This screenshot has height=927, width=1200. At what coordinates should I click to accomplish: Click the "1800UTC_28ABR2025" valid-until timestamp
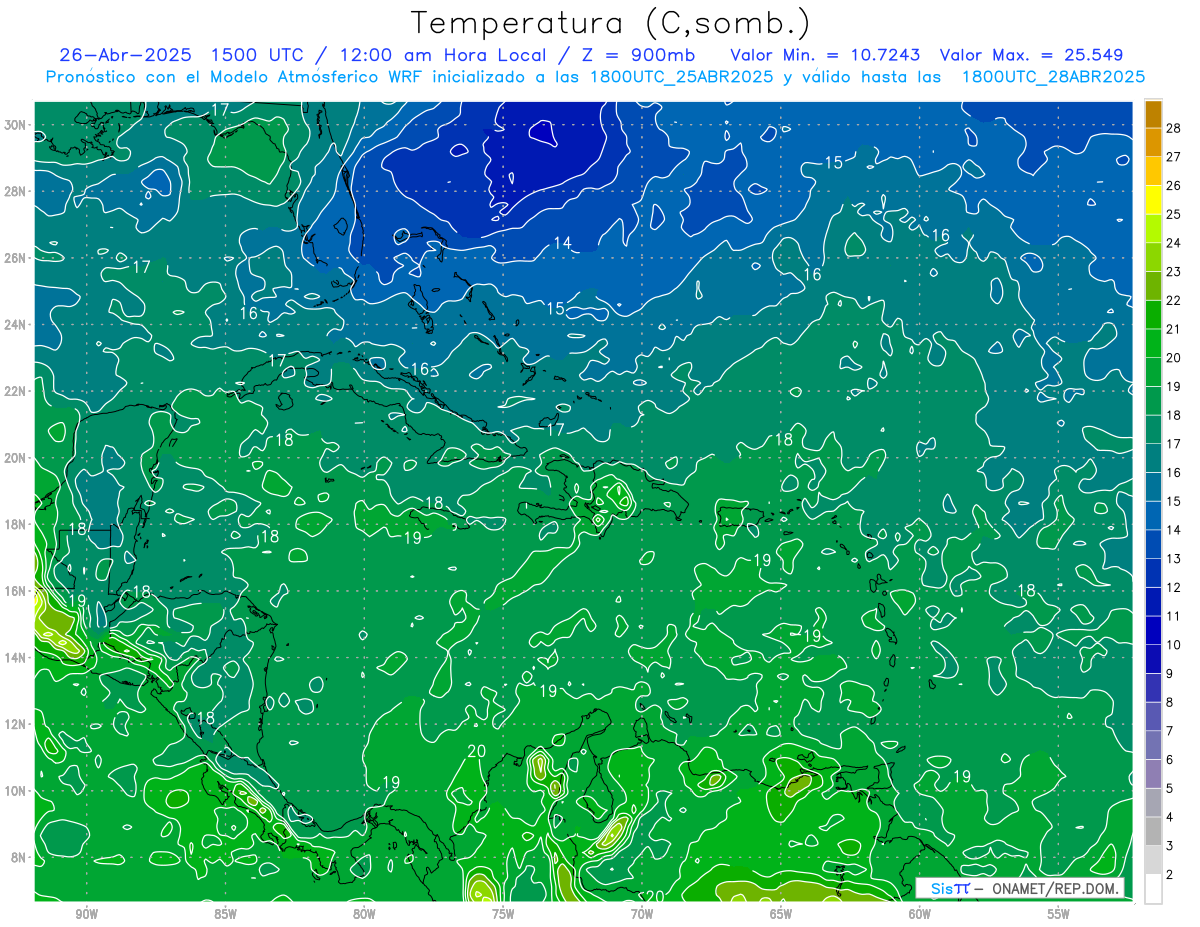coord(1053,77)
